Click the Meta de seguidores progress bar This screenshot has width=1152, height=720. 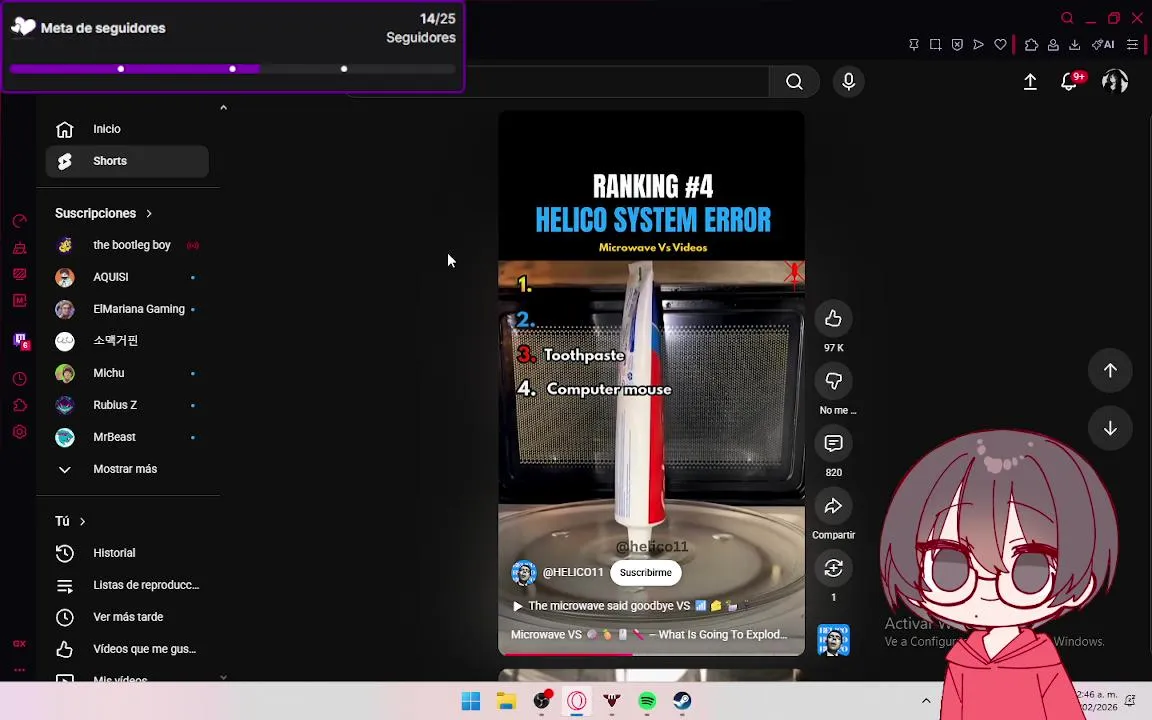point(233,69)
